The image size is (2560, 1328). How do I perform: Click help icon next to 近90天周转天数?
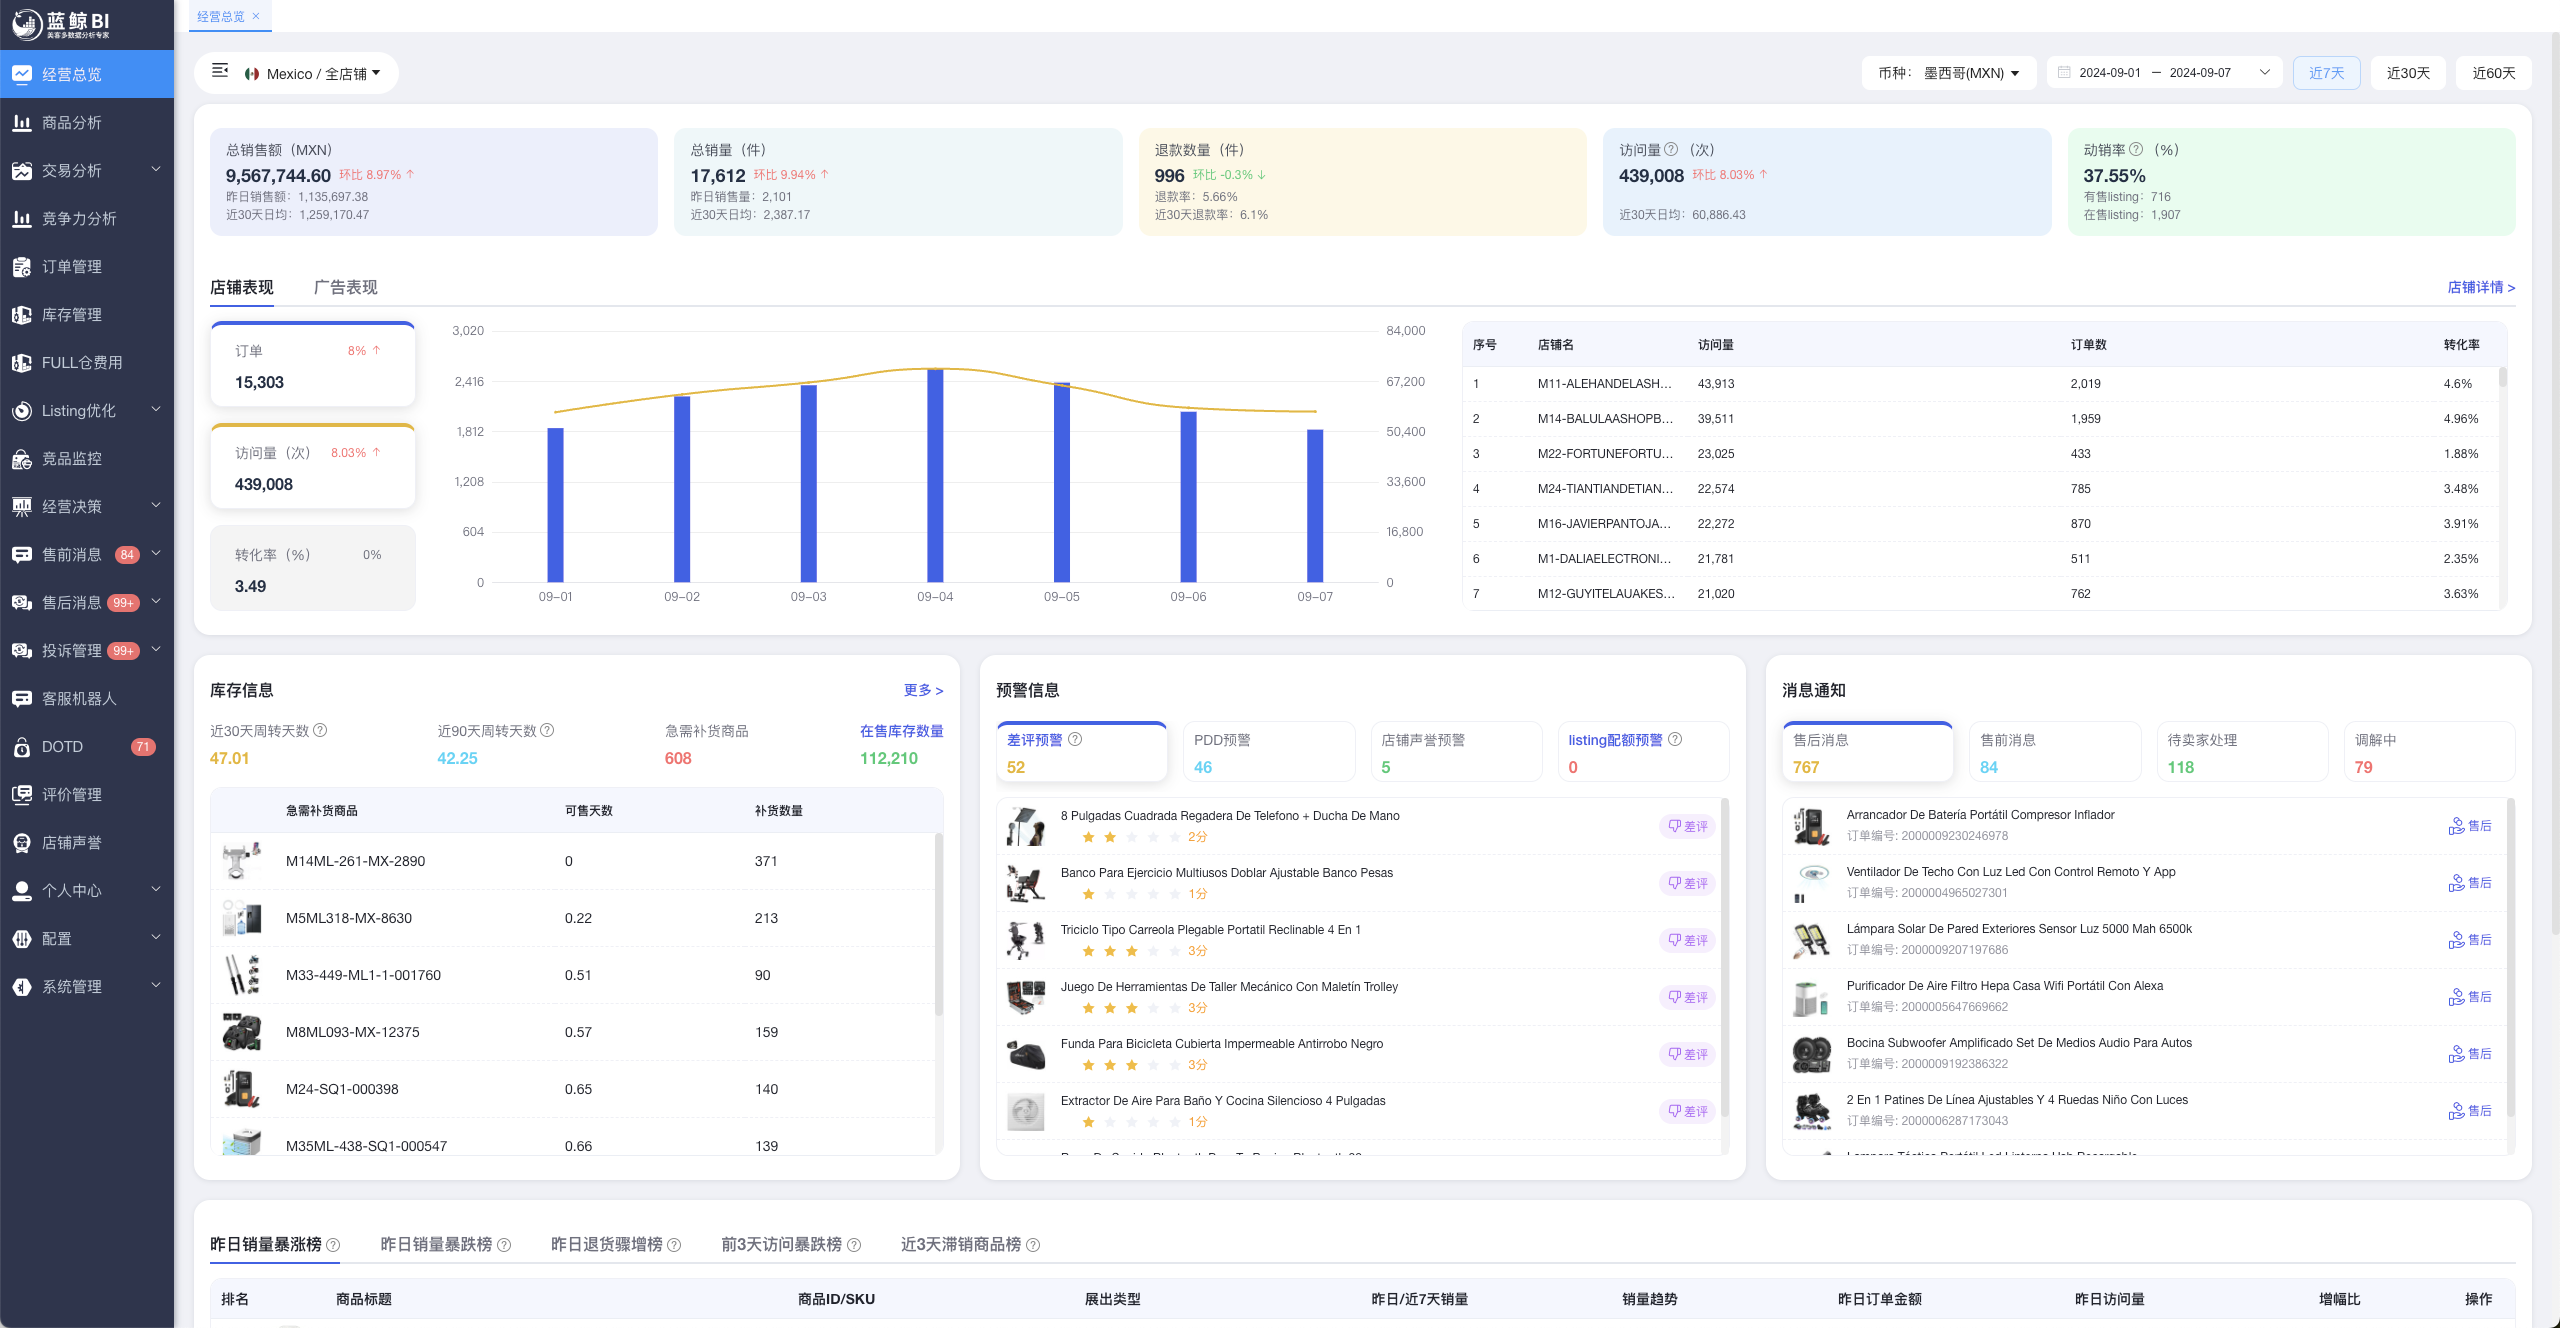point(547,730)
